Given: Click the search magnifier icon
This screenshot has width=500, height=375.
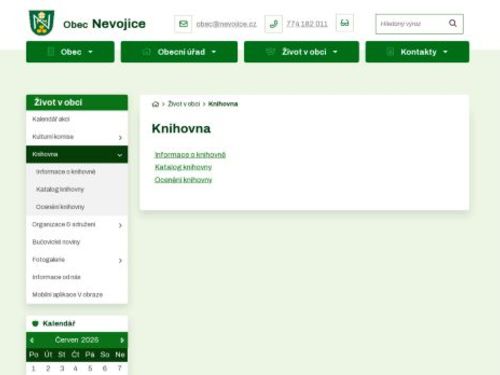Looking at the screenshot, I should tap(453, 23).
